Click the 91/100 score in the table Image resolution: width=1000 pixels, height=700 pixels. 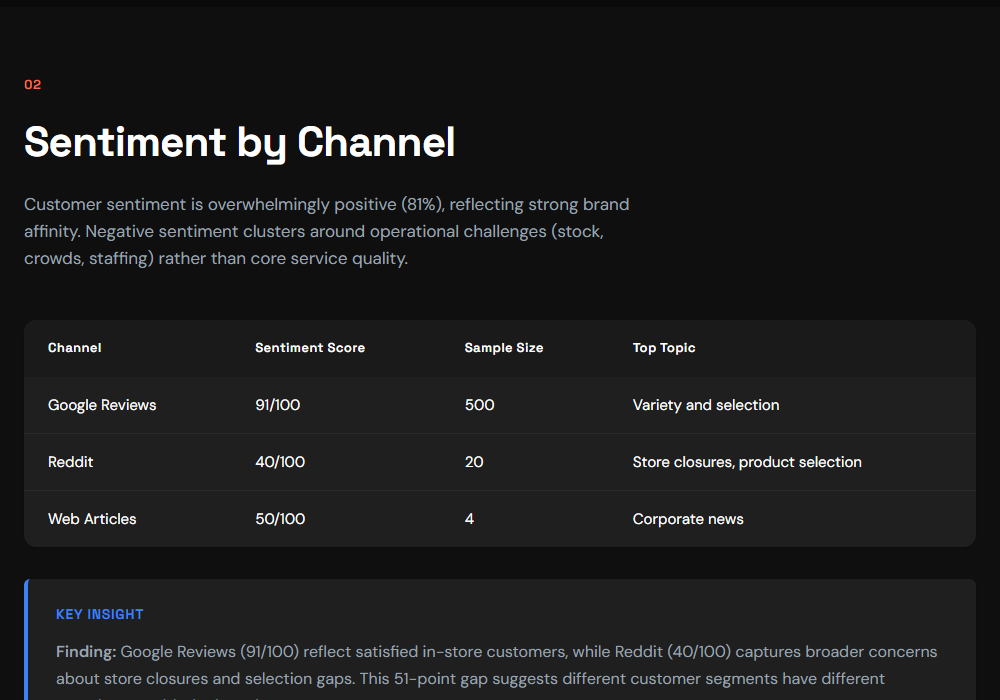click(x=278, y=405)
